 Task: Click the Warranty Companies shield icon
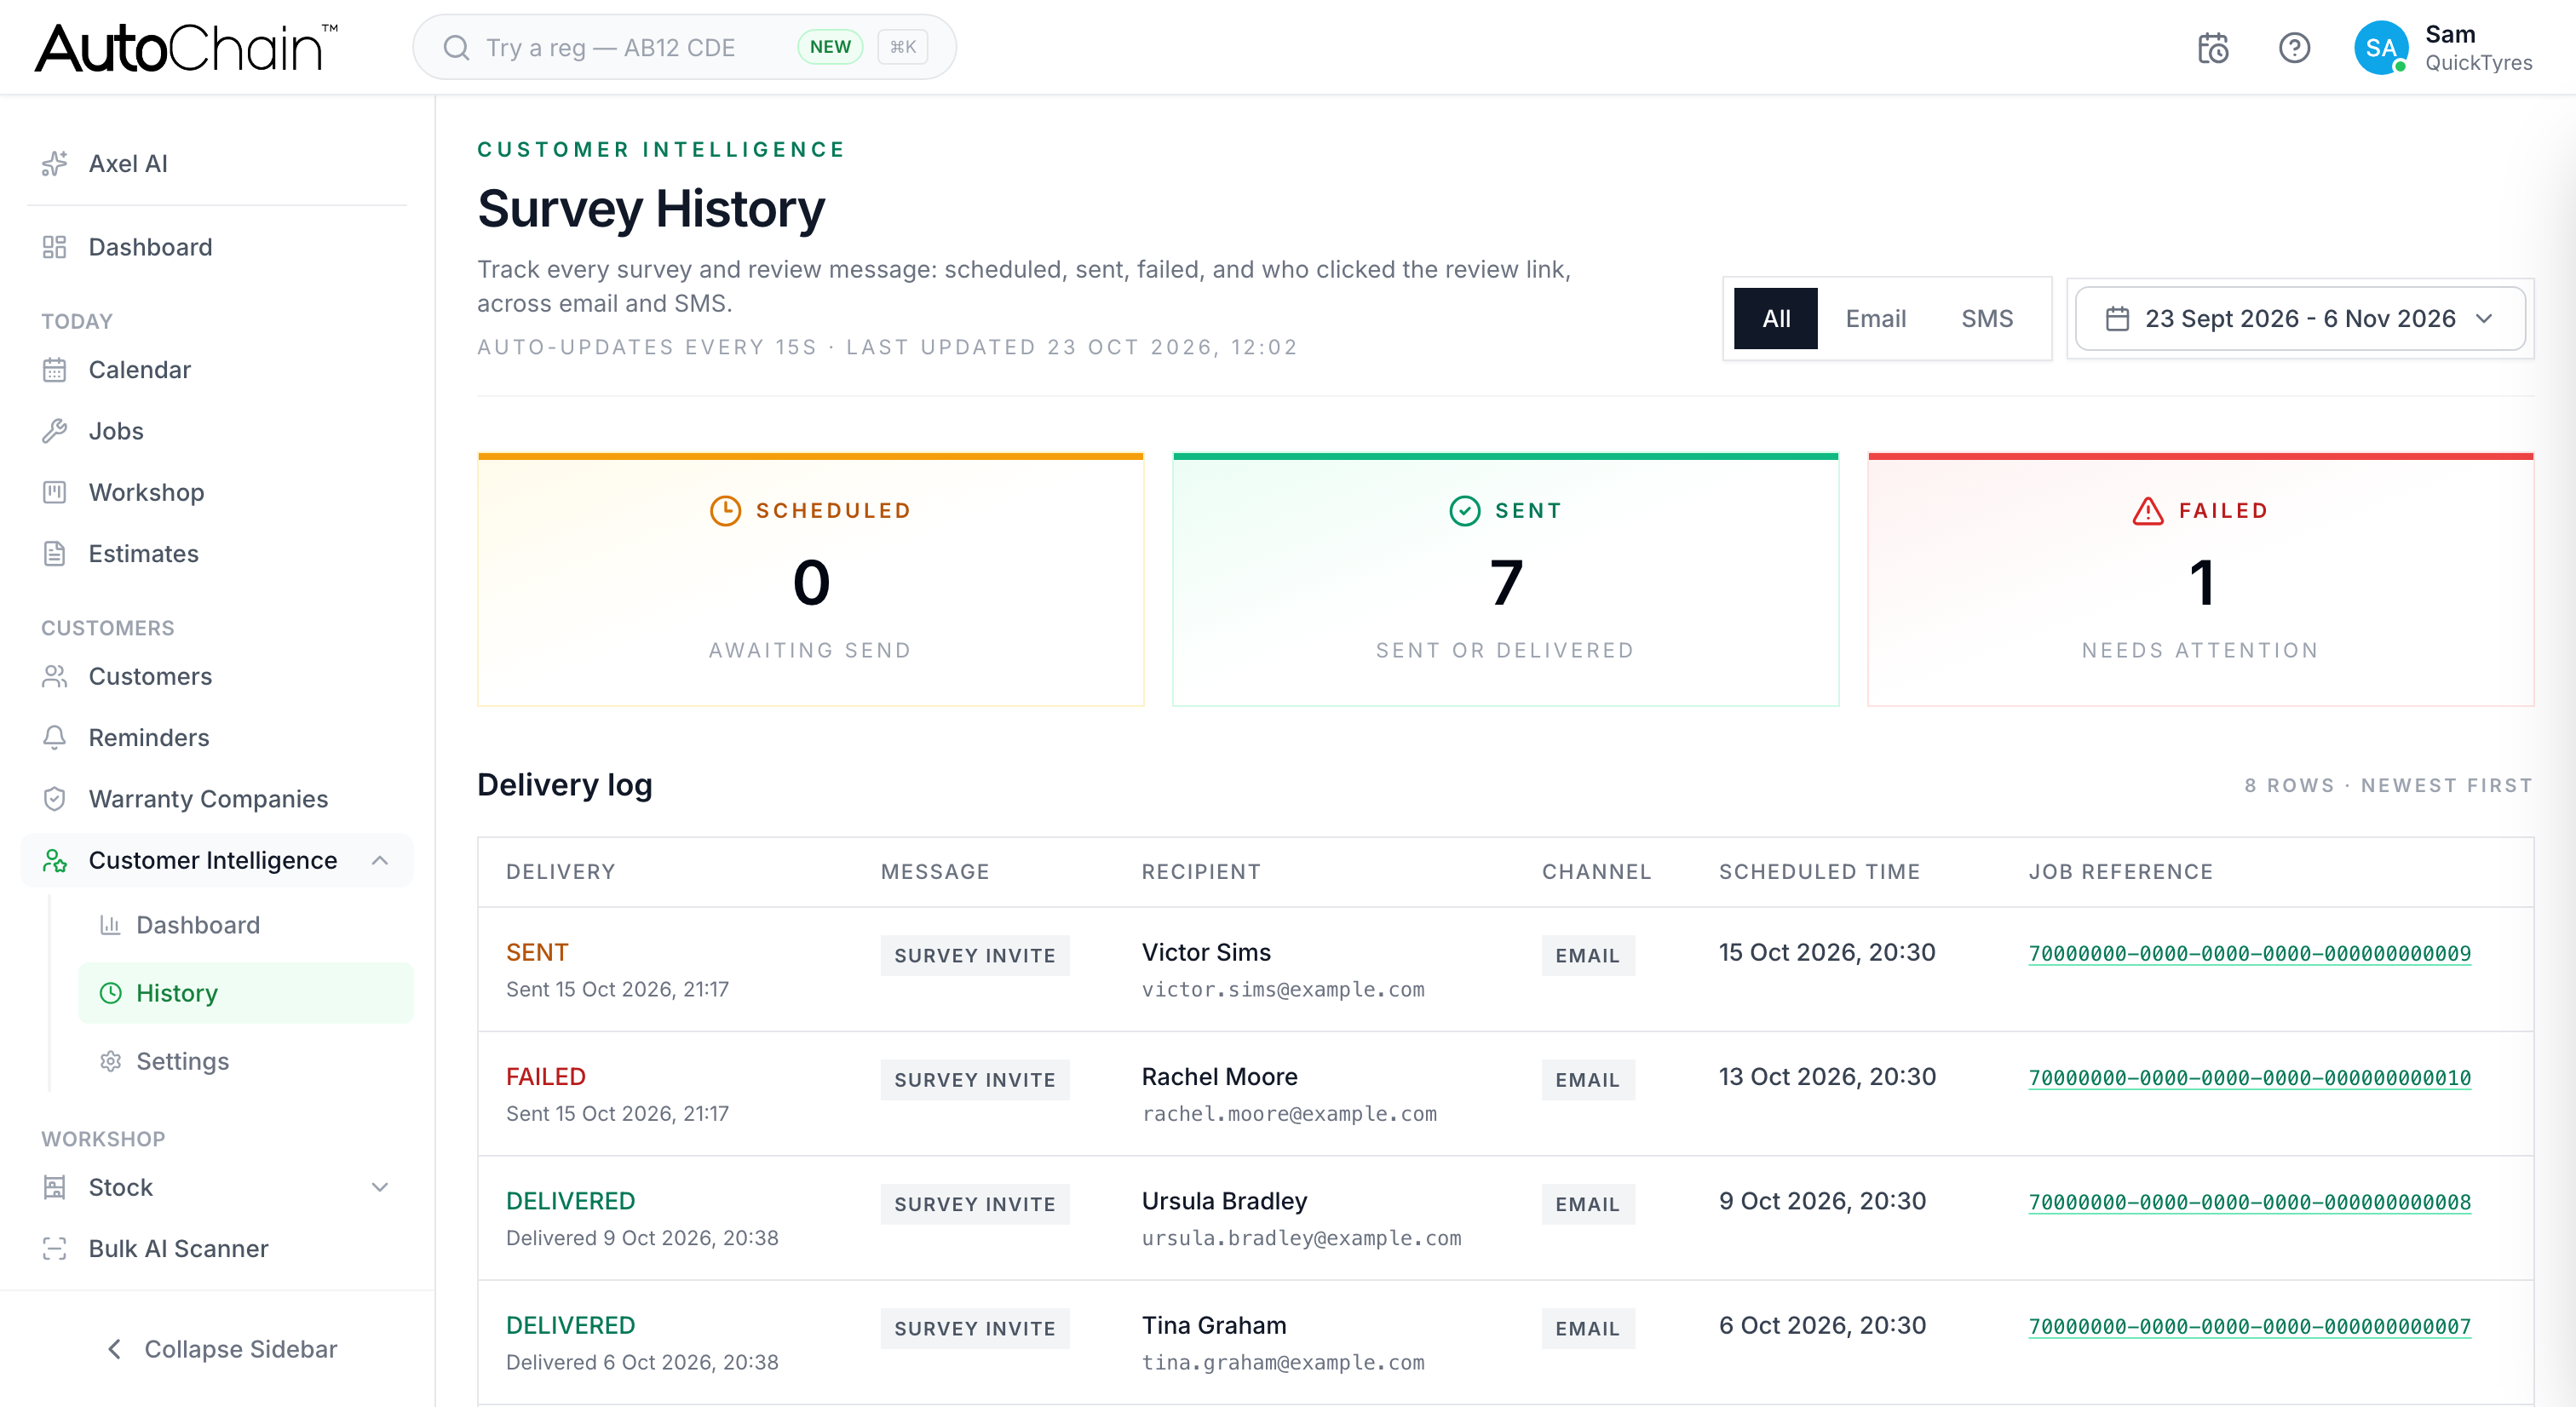[55, 798]
